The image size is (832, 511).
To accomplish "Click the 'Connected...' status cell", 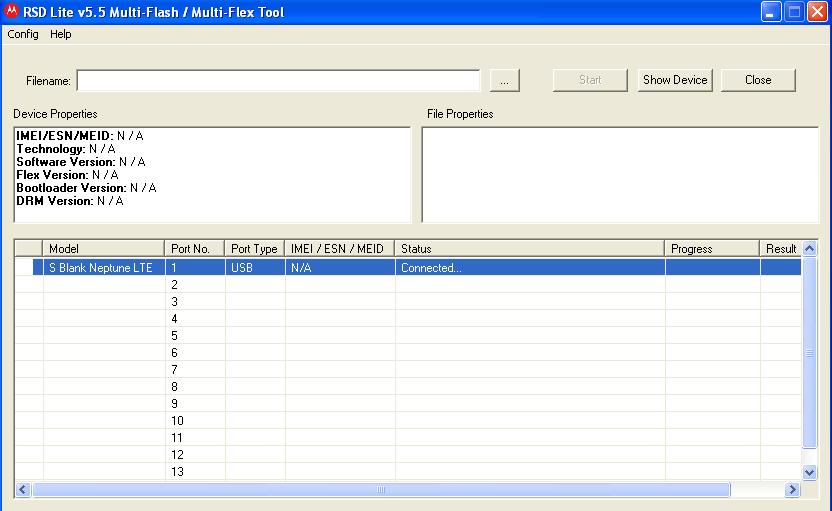I will (530, 267).
